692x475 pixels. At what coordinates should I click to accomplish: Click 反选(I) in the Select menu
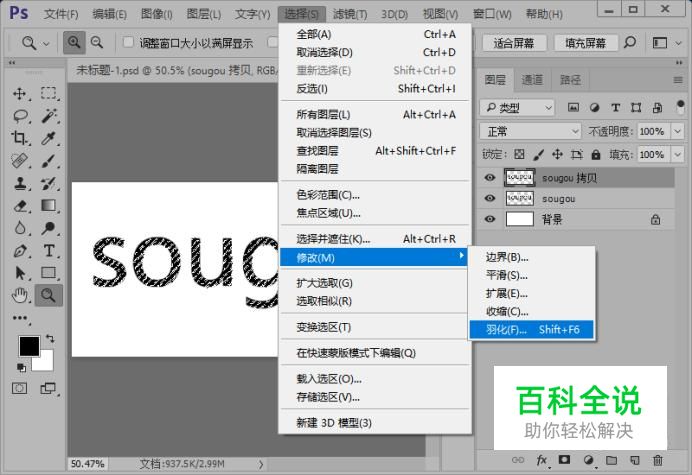[x=375, y=89]
